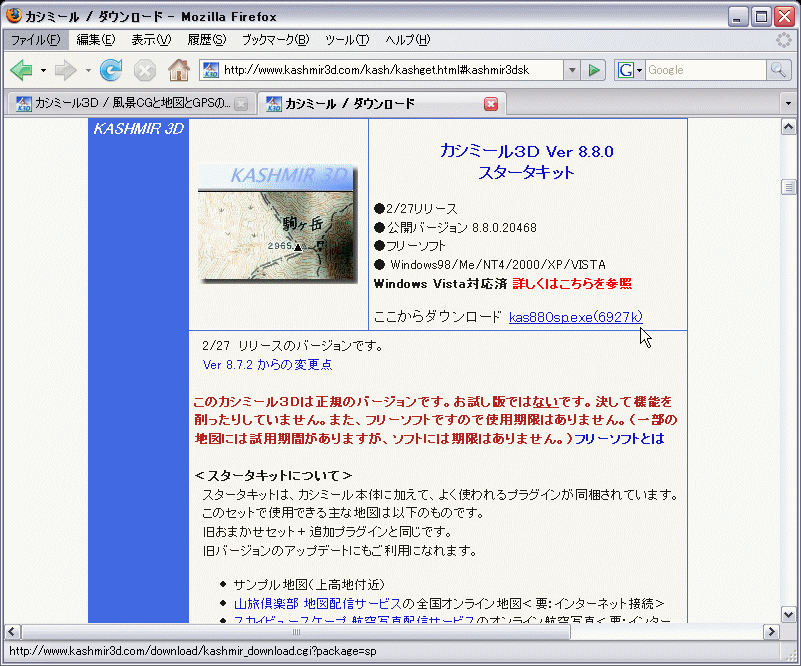801x666 pixels.
Task: Click text 公開バージョン 8.8.0.20468
Action: 462,228
